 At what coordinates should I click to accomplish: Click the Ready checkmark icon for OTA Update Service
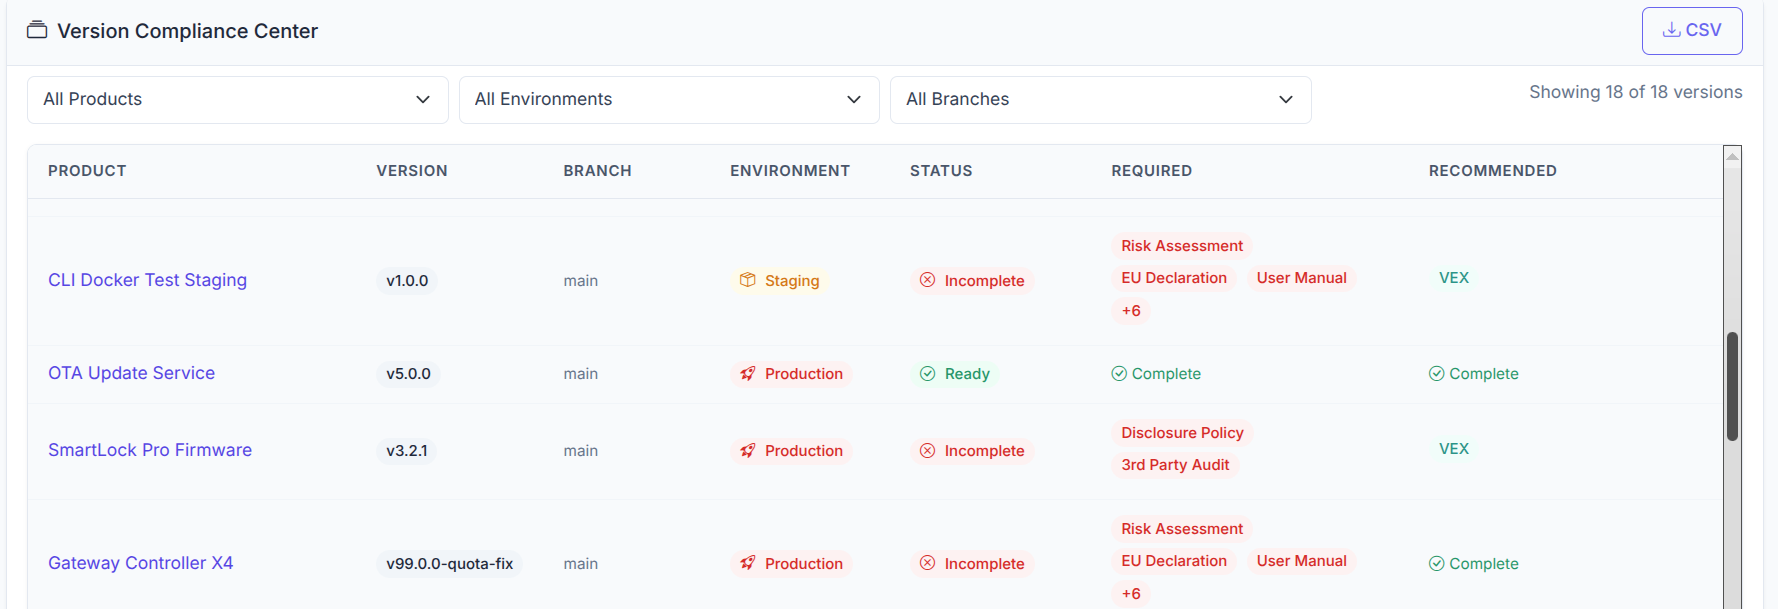928,373
